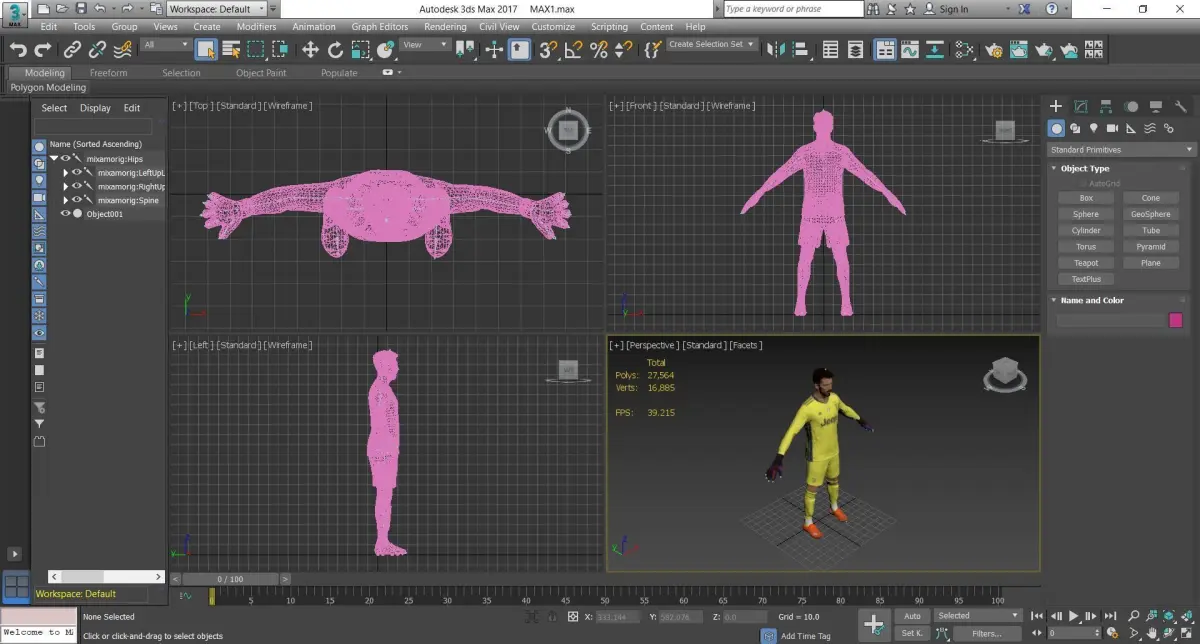Click the time slider 0 / 100 handle
1200x644 pixels.
coord(230,579)
